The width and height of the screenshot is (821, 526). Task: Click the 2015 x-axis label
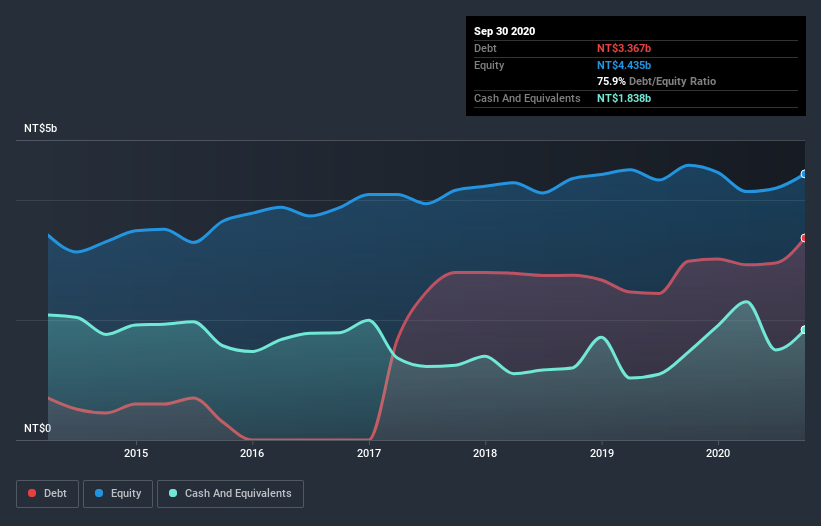click(136, 453)
